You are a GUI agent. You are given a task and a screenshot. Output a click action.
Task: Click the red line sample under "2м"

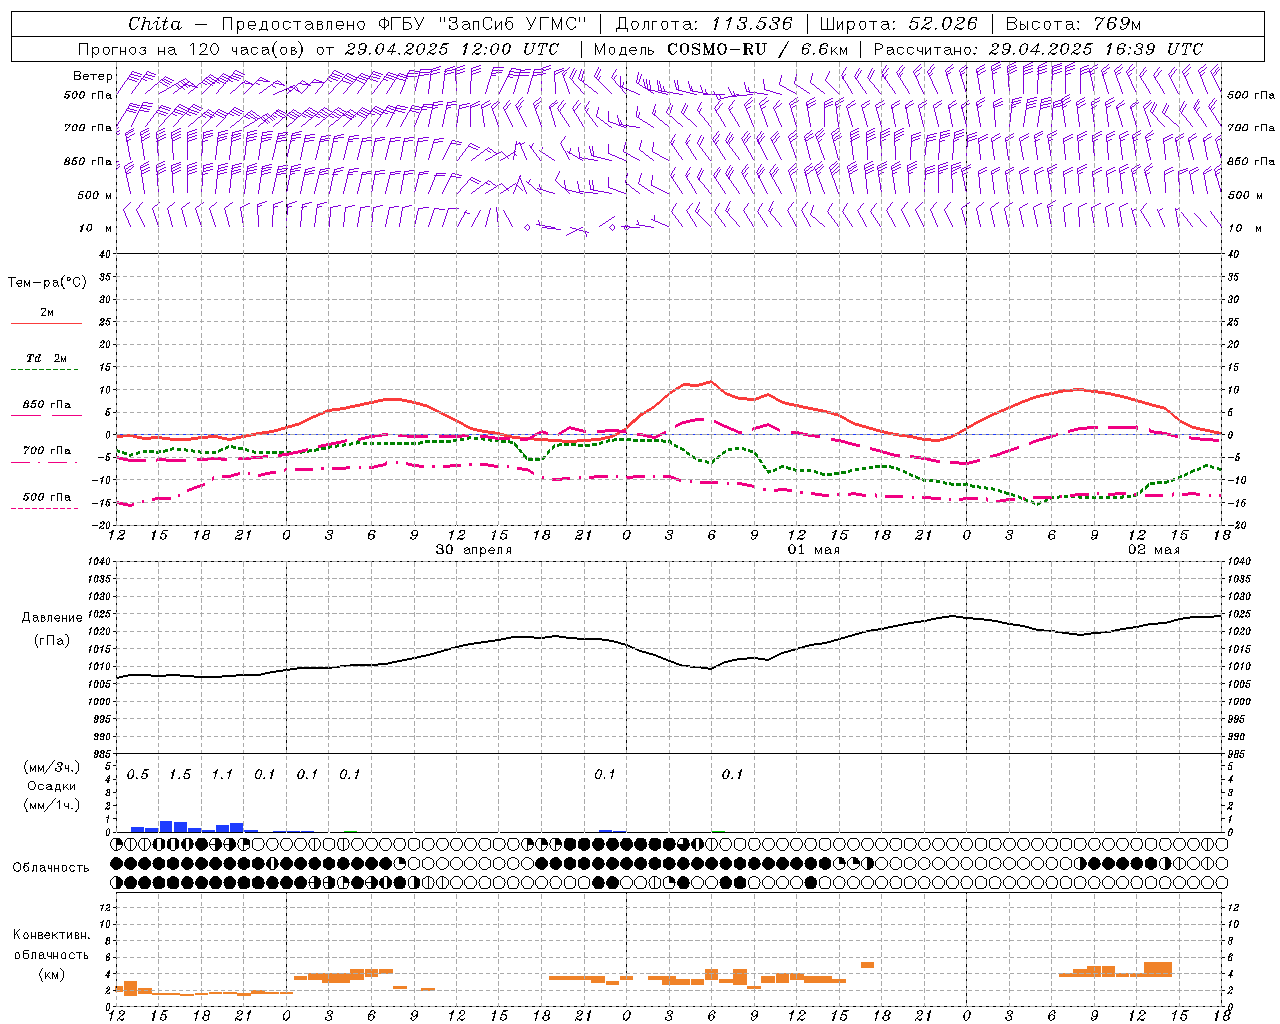(46, 323)
